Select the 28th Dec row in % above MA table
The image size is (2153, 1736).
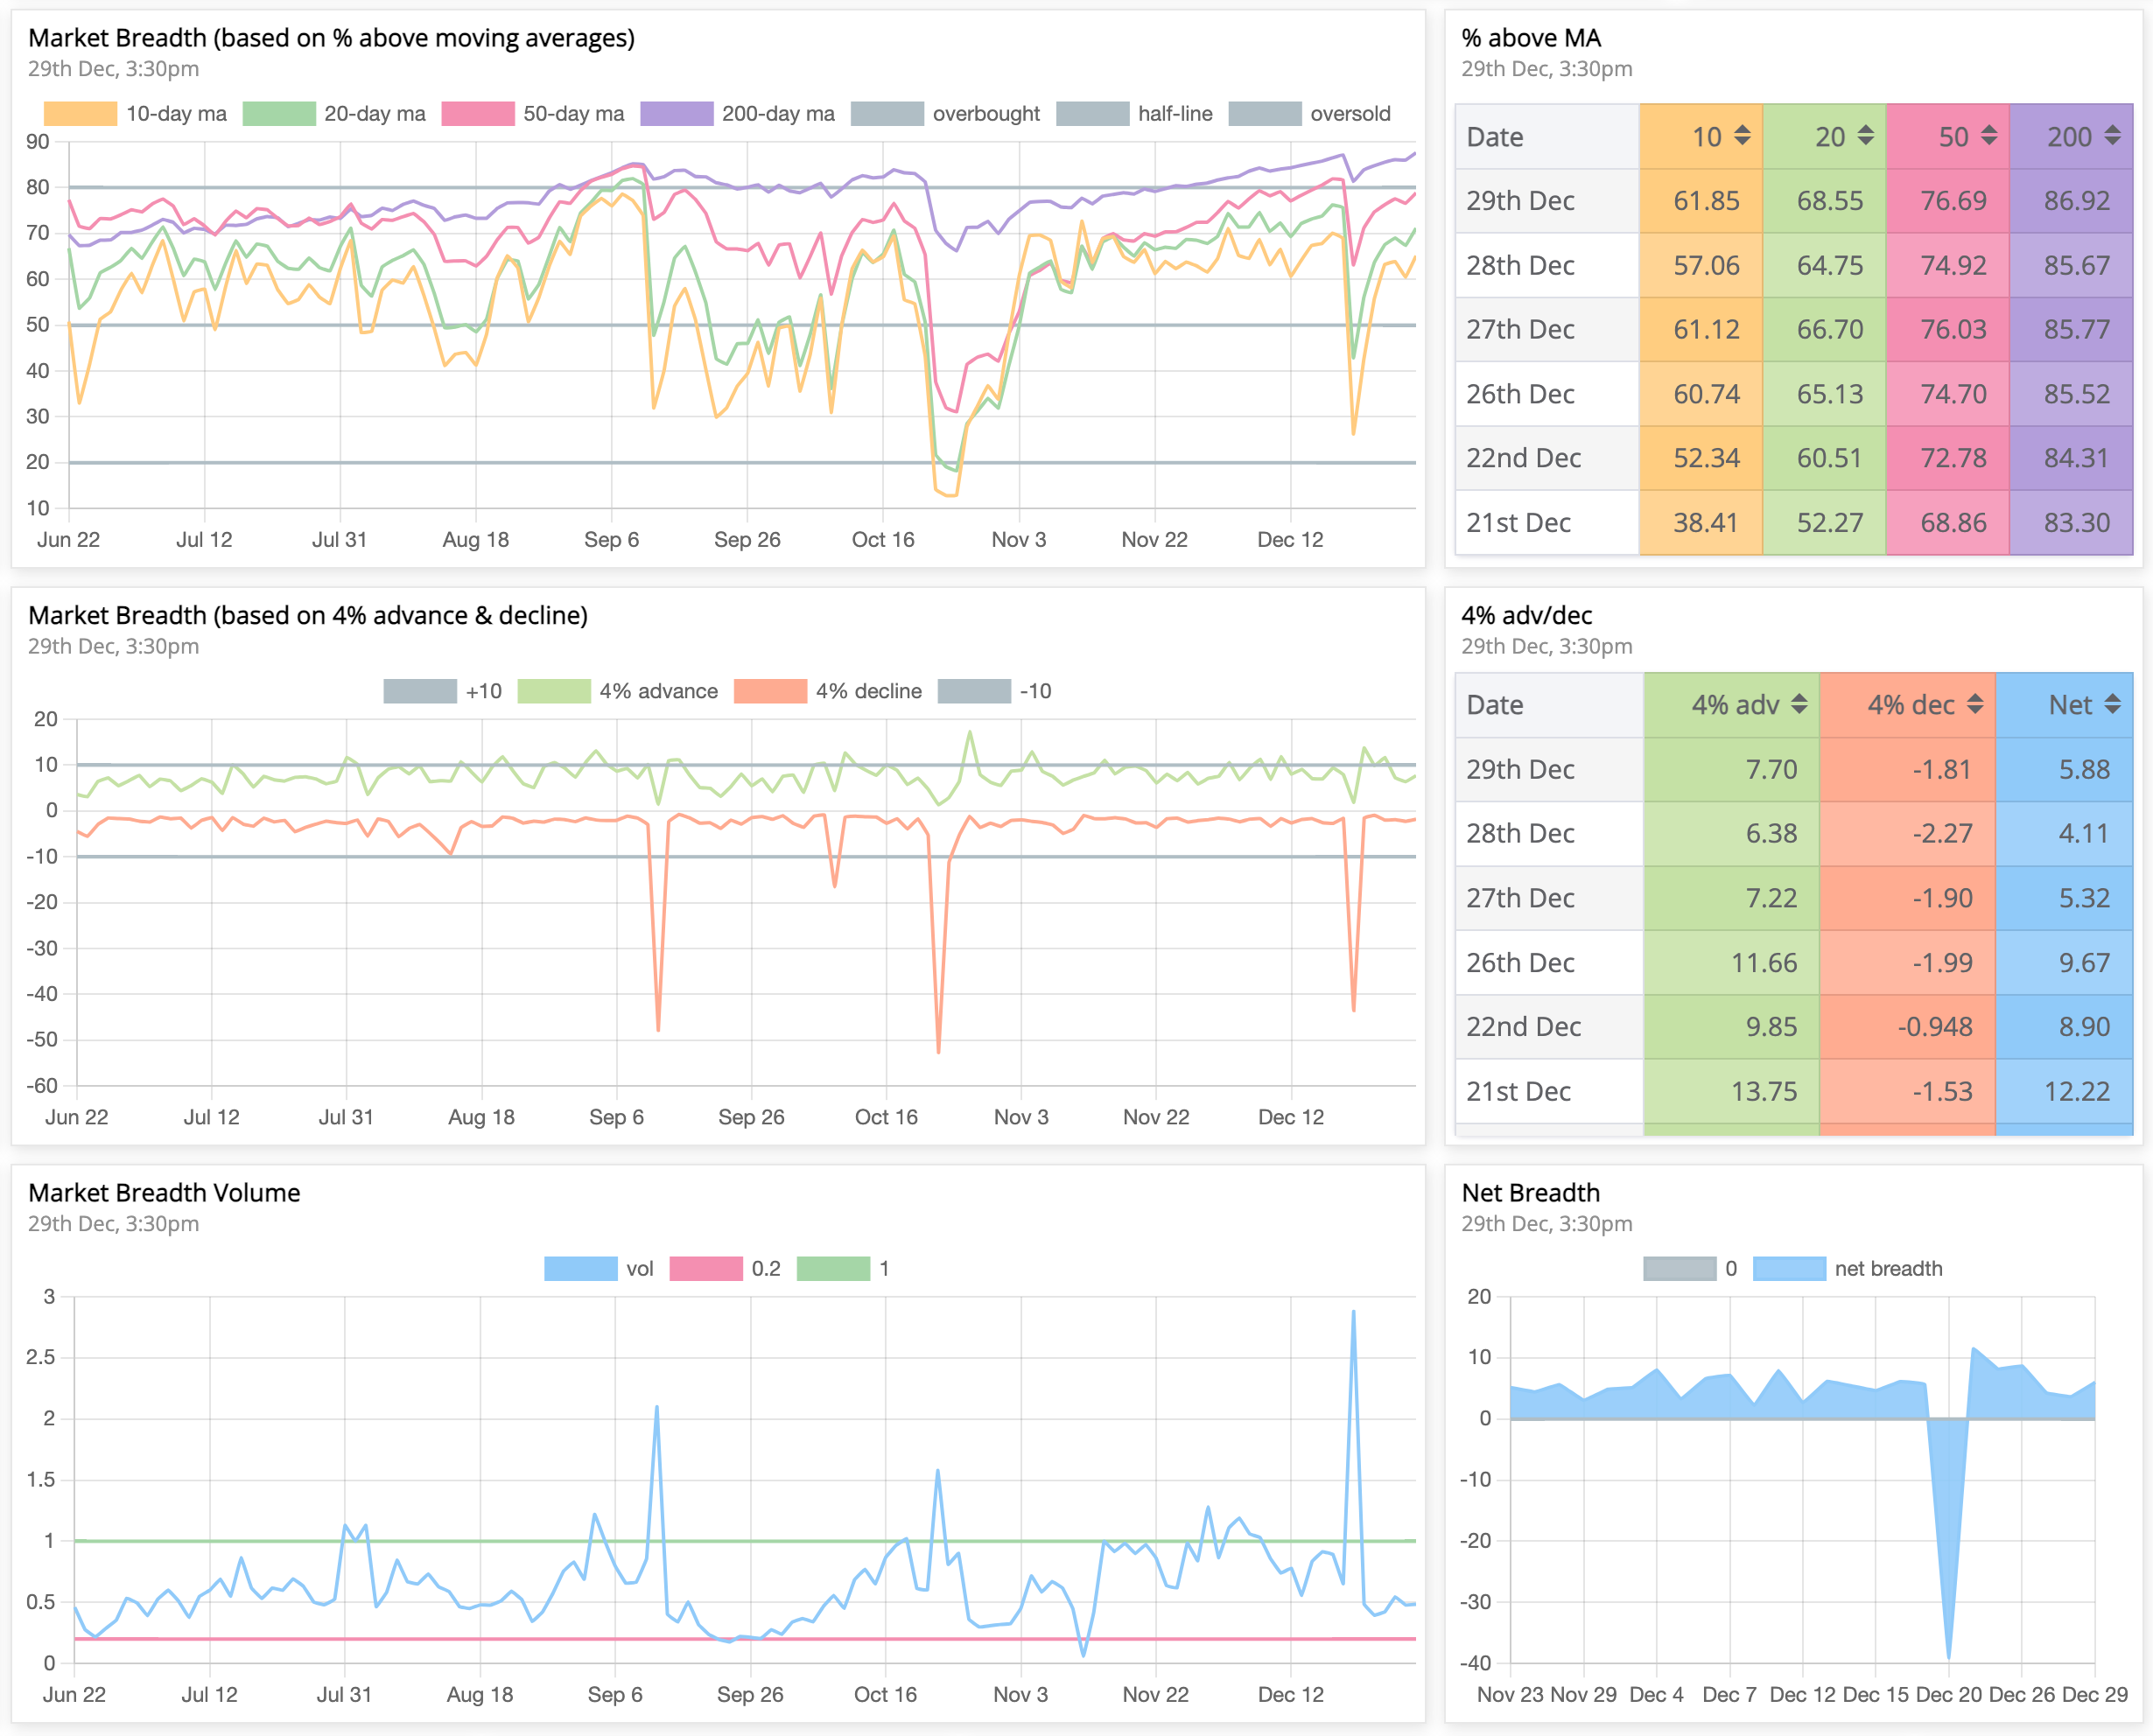[1794, 265]
